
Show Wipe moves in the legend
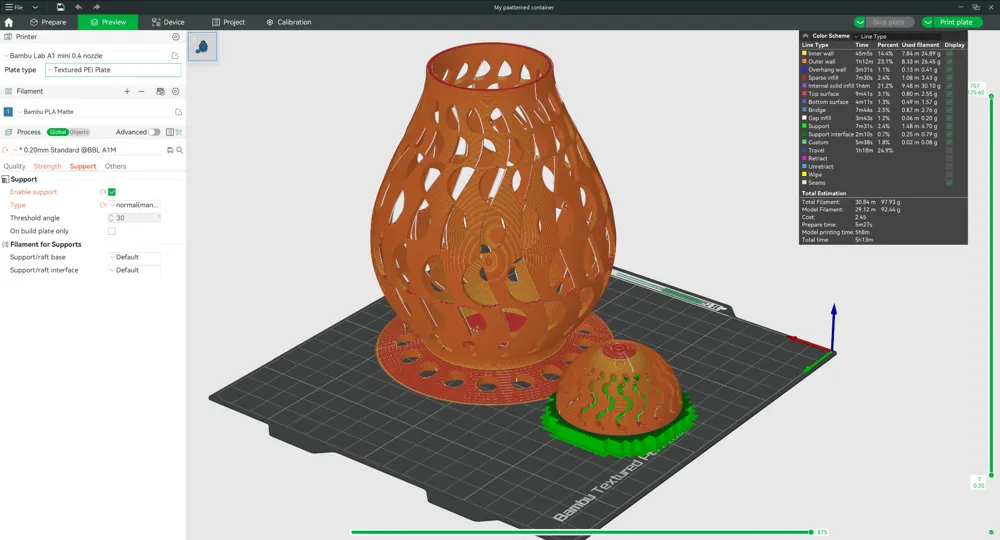click(x=949, y=175)
